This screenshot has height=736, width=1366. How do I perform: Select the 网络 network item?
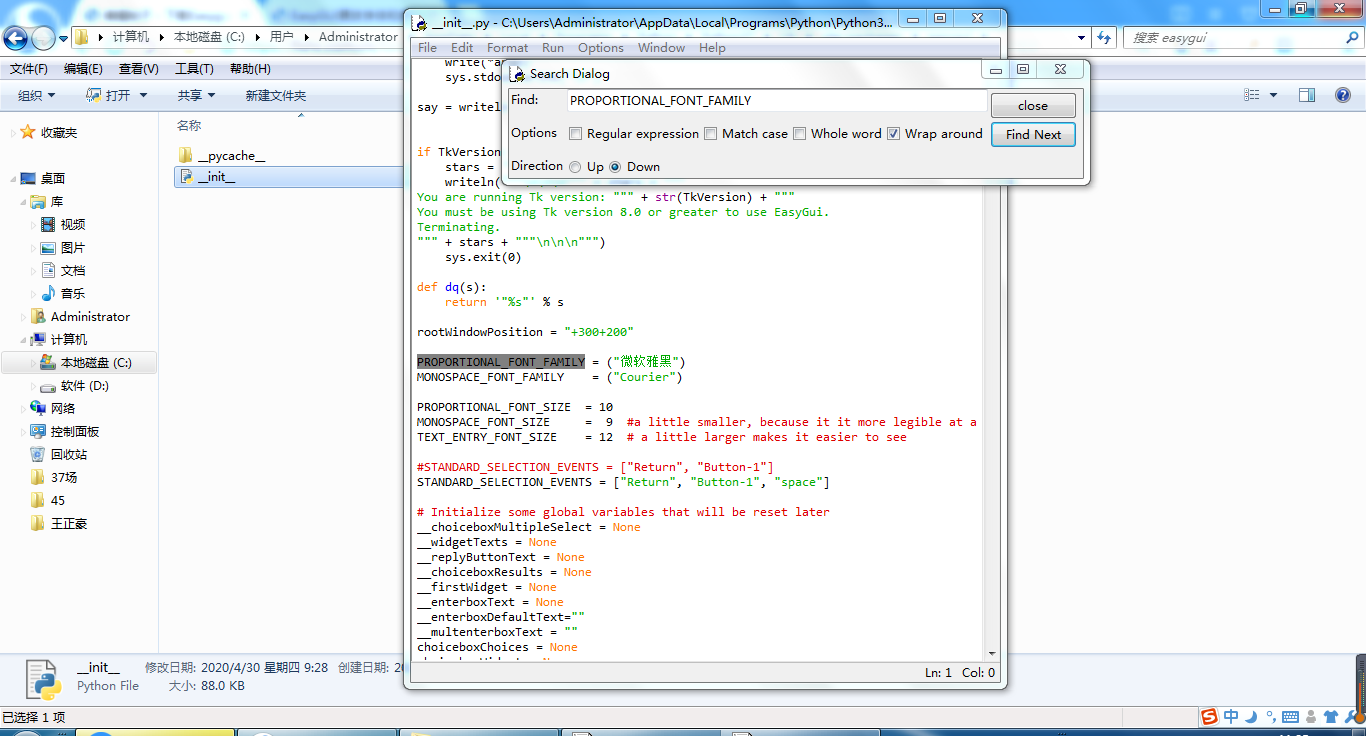53,409
